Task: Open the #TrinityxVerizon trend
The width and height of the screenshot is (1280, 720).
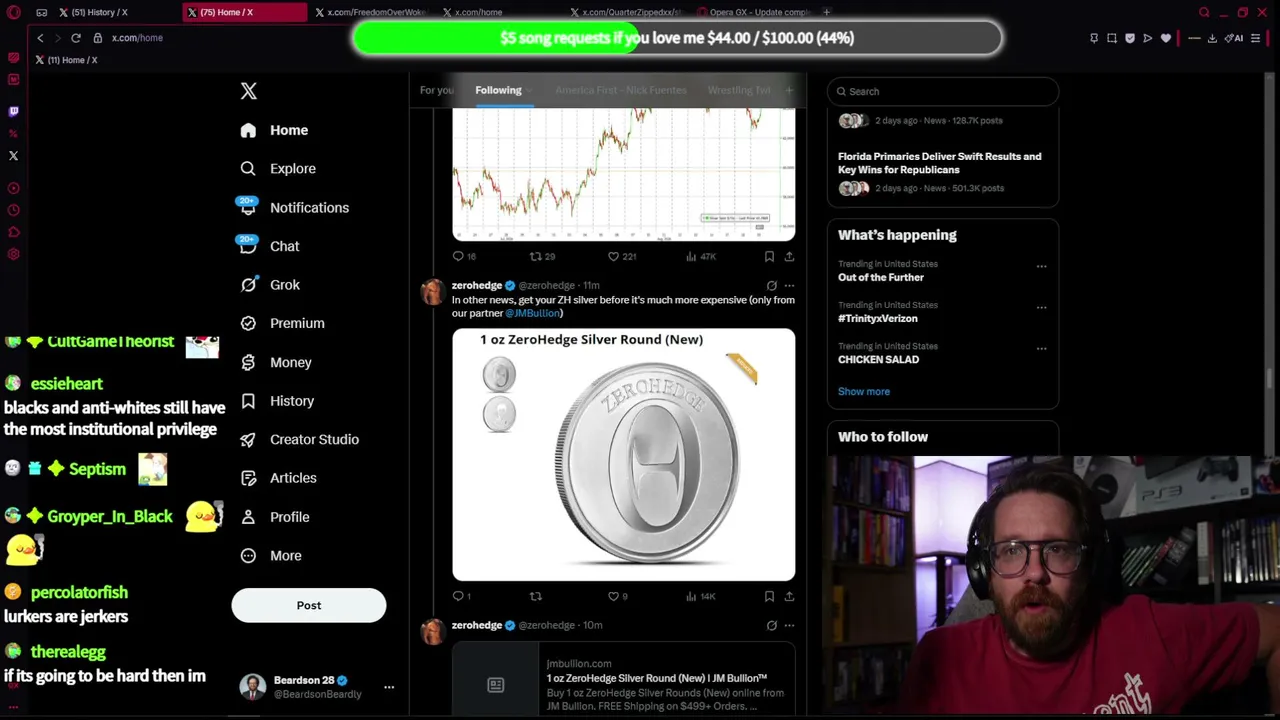Action: [x=878, y=318]
